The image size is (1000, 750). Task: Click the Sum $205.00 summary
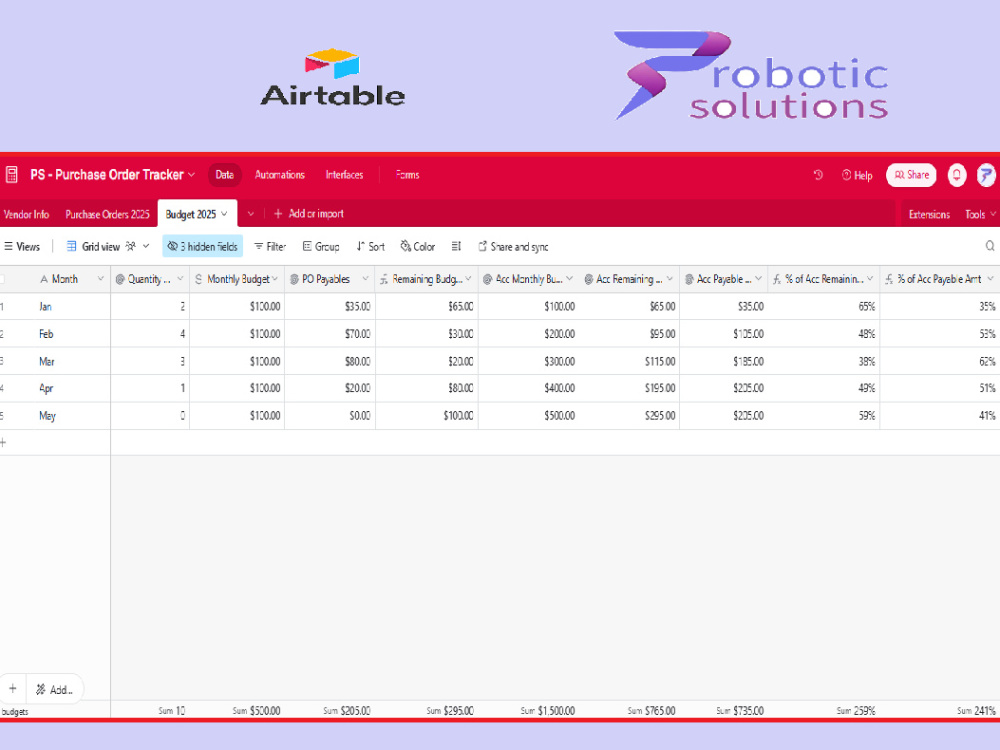tap(346, 710)
